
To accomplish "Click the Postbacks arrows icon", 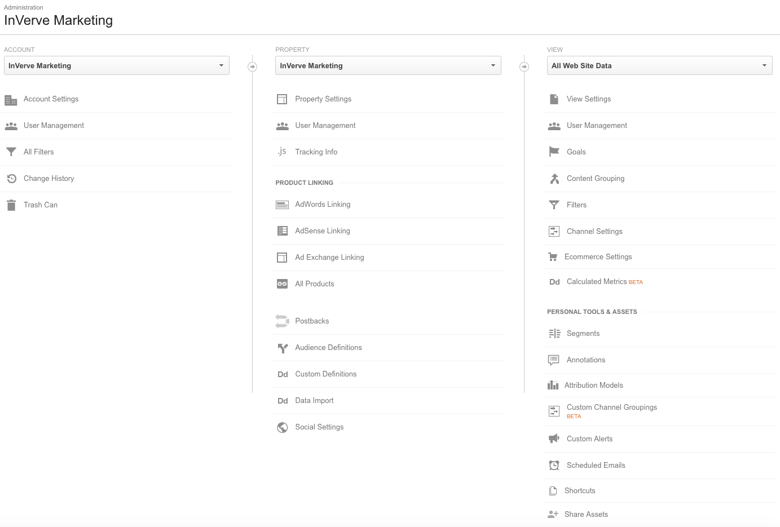I will click(282, 321).
